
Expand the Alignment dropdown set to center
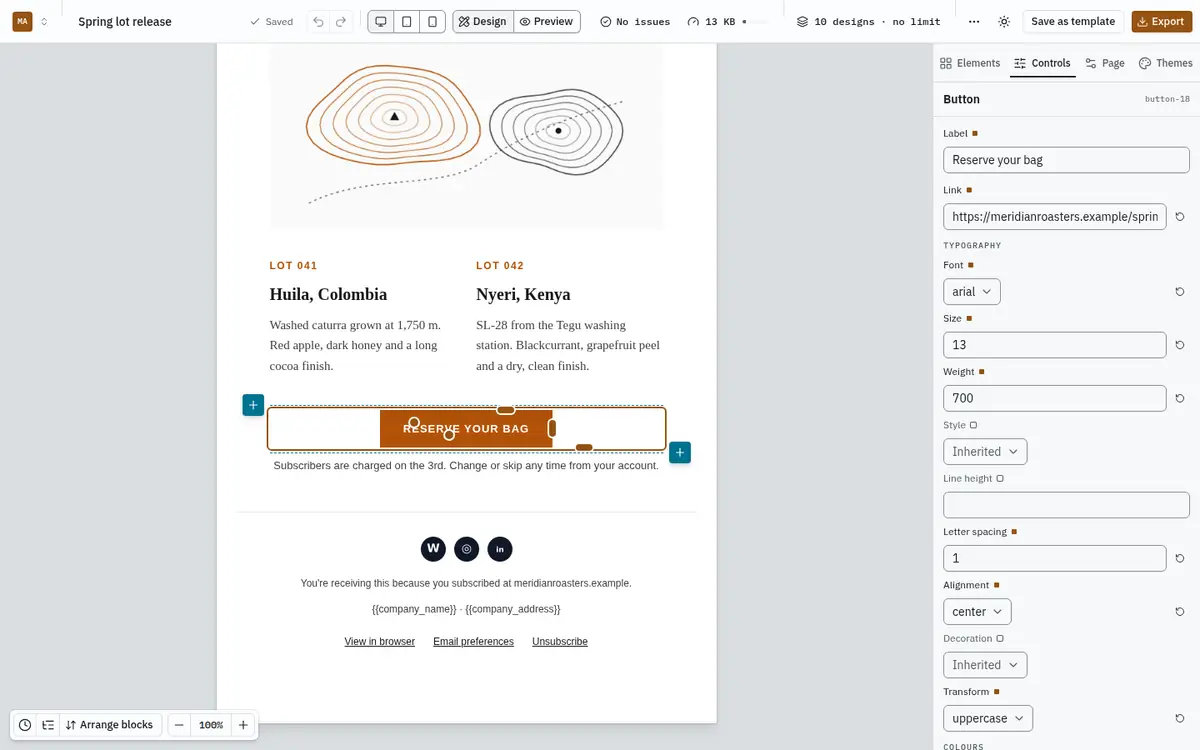977,612
